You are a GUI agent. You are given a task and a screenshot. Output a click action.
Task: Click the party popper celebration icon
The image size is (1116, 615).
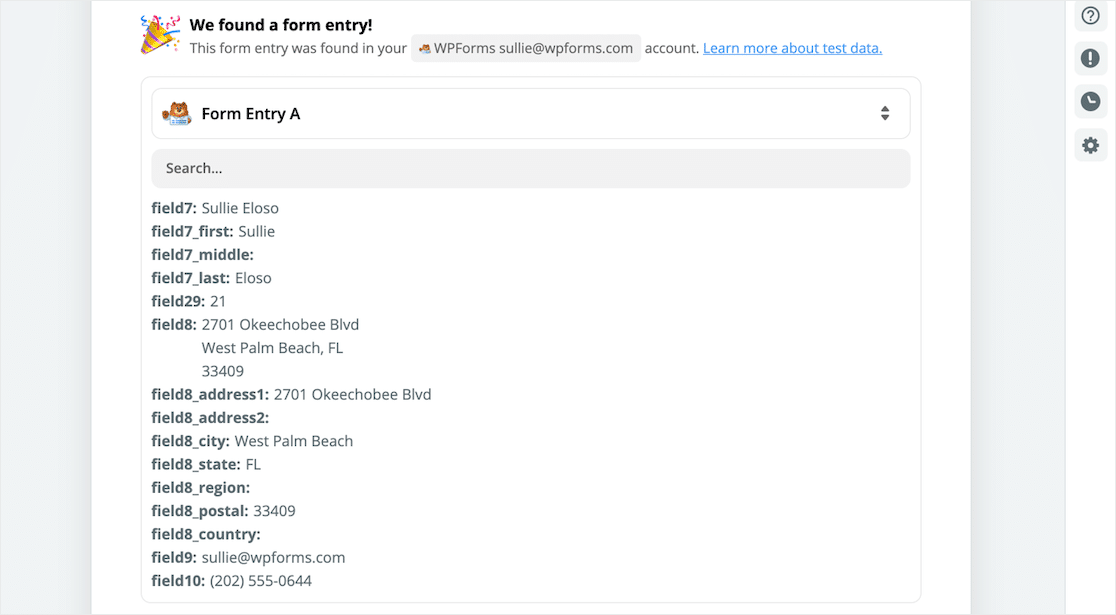click(x=159, y=35)
